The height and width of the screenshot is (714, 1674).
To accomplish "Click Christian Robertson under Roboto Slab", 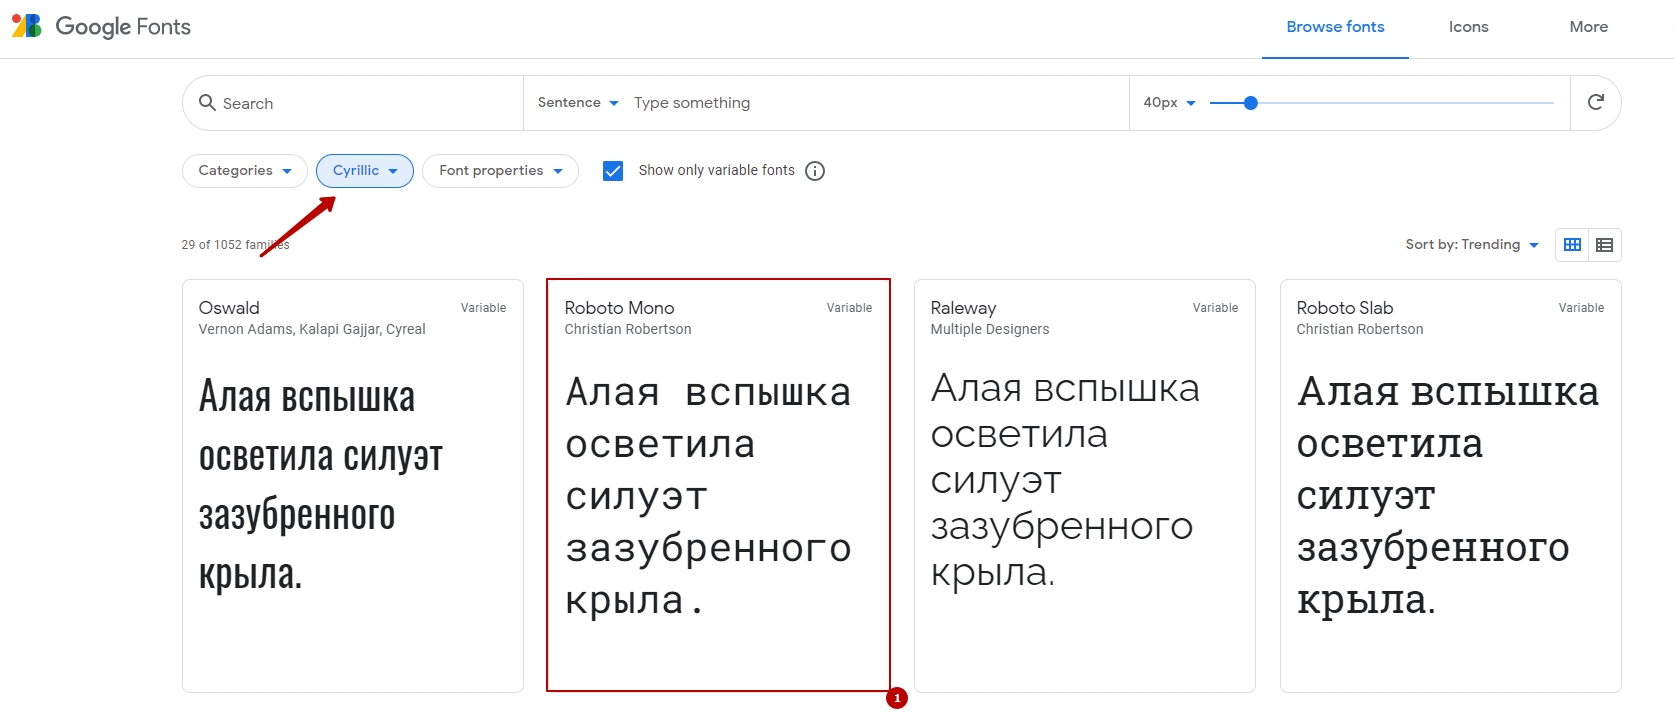I will [1360, 329].
